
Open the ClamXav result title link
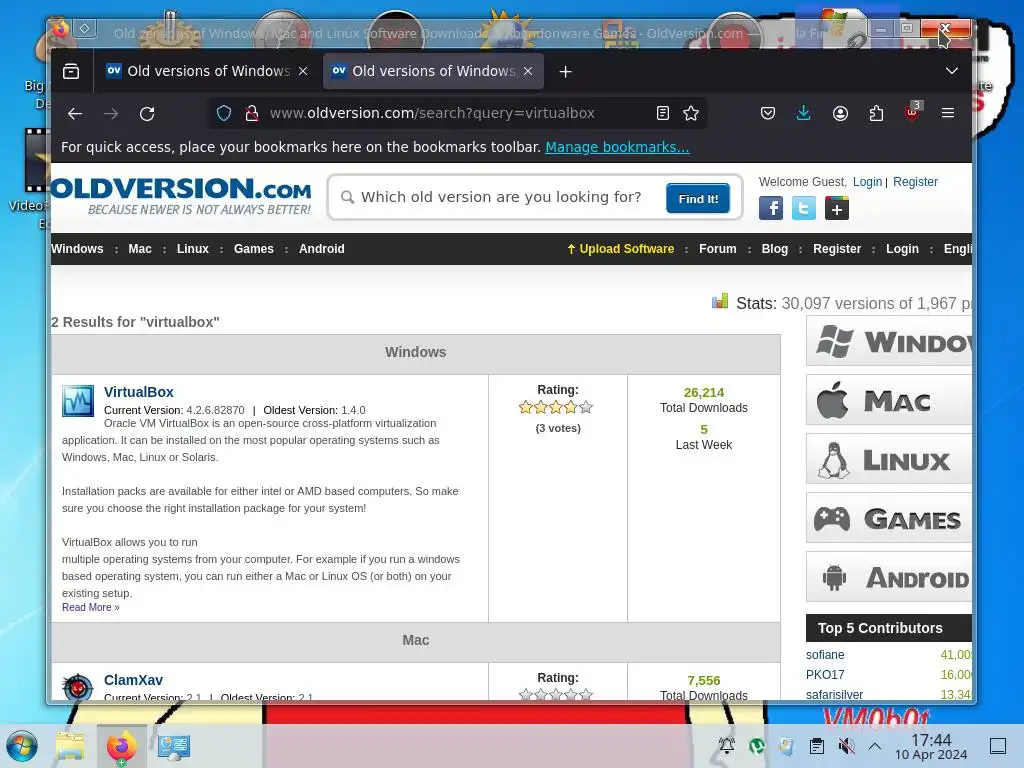133,680
